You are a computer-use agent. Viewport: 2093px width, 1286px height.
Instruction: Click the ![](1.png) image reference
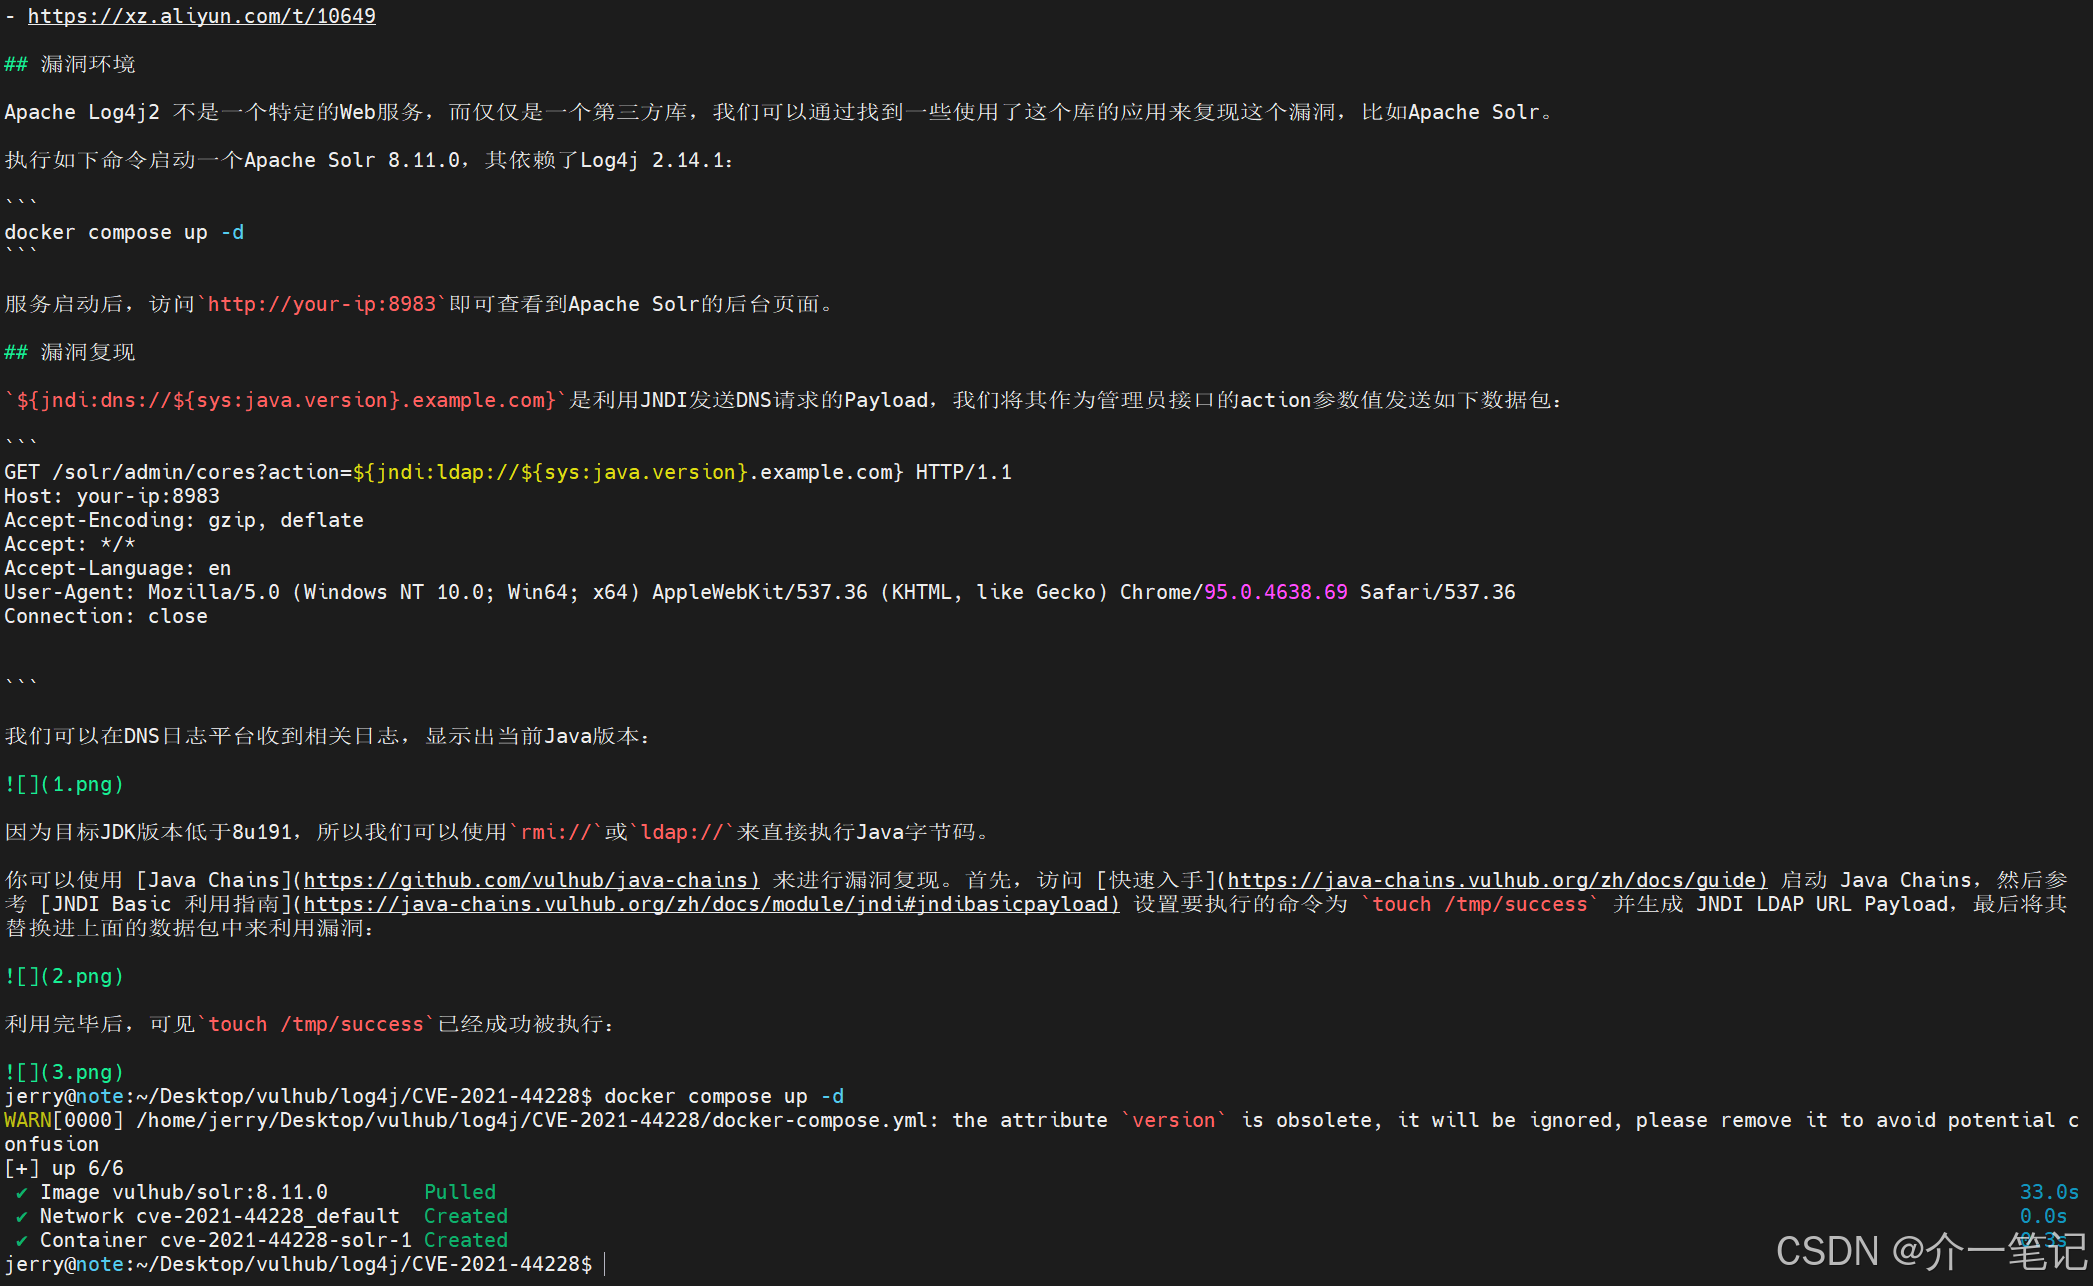tap(64, 784)
